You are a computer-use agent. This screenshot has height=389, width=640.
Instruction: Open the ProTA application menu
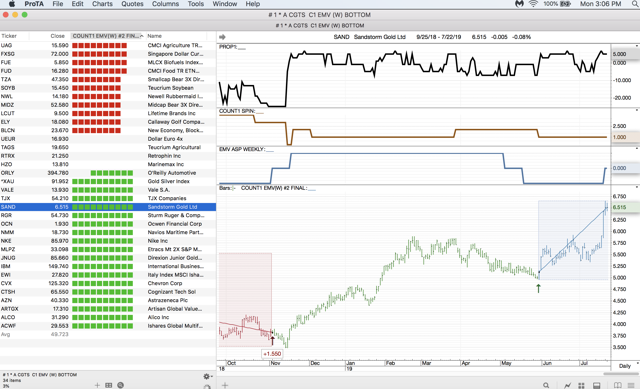[34, 4]
